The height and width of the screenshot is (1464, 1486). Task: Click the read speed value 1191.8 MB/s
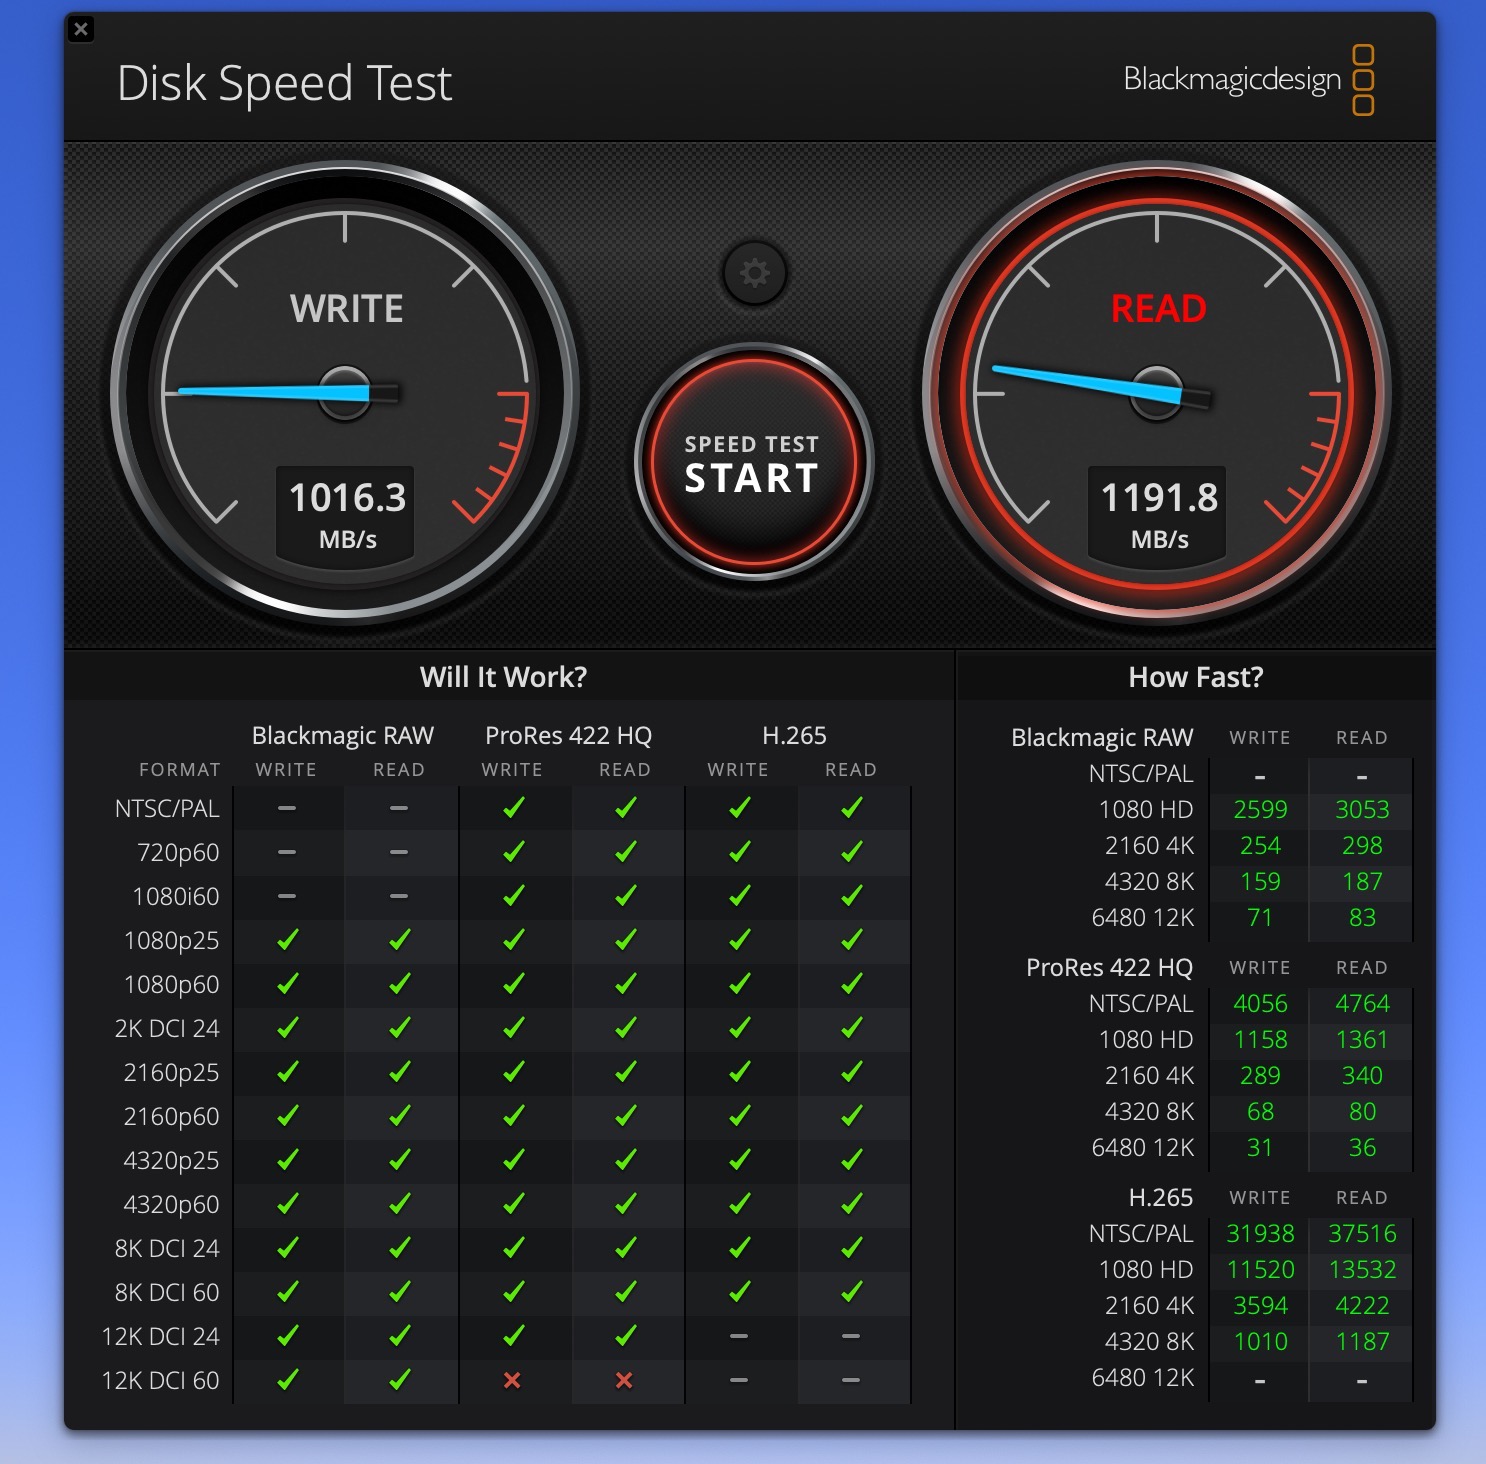pos(1159,516)
